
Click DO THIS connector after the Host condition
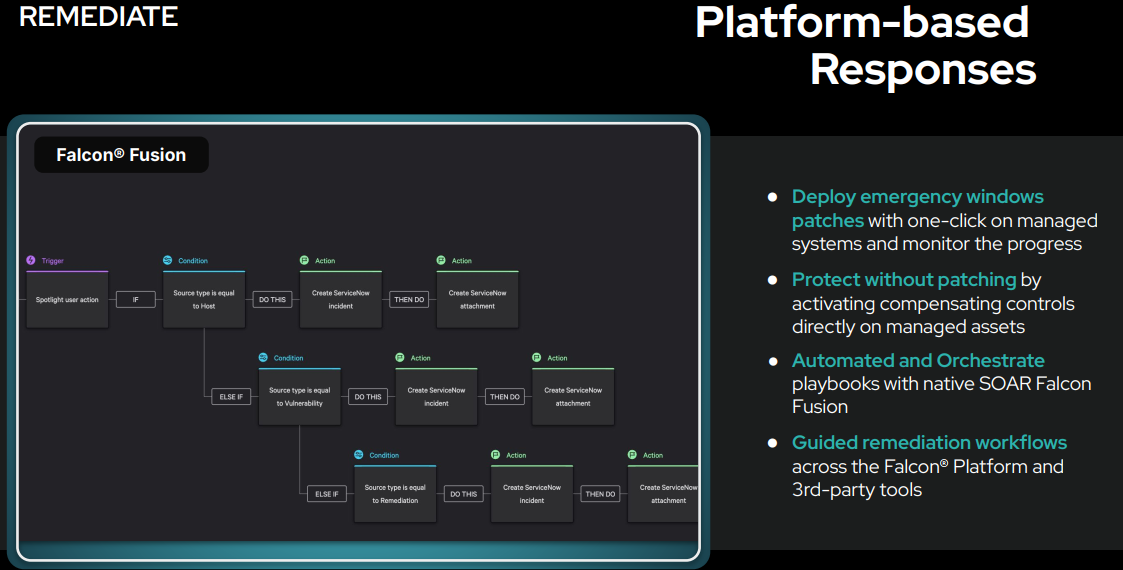tap(273, 299)
